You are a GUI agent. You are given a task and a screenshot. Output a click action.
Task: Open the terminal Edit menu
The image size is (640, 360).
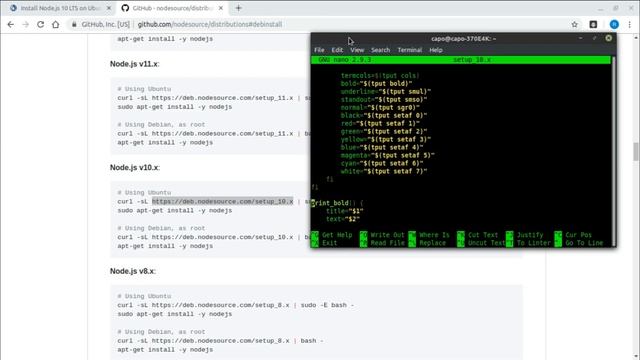[337, 50]
